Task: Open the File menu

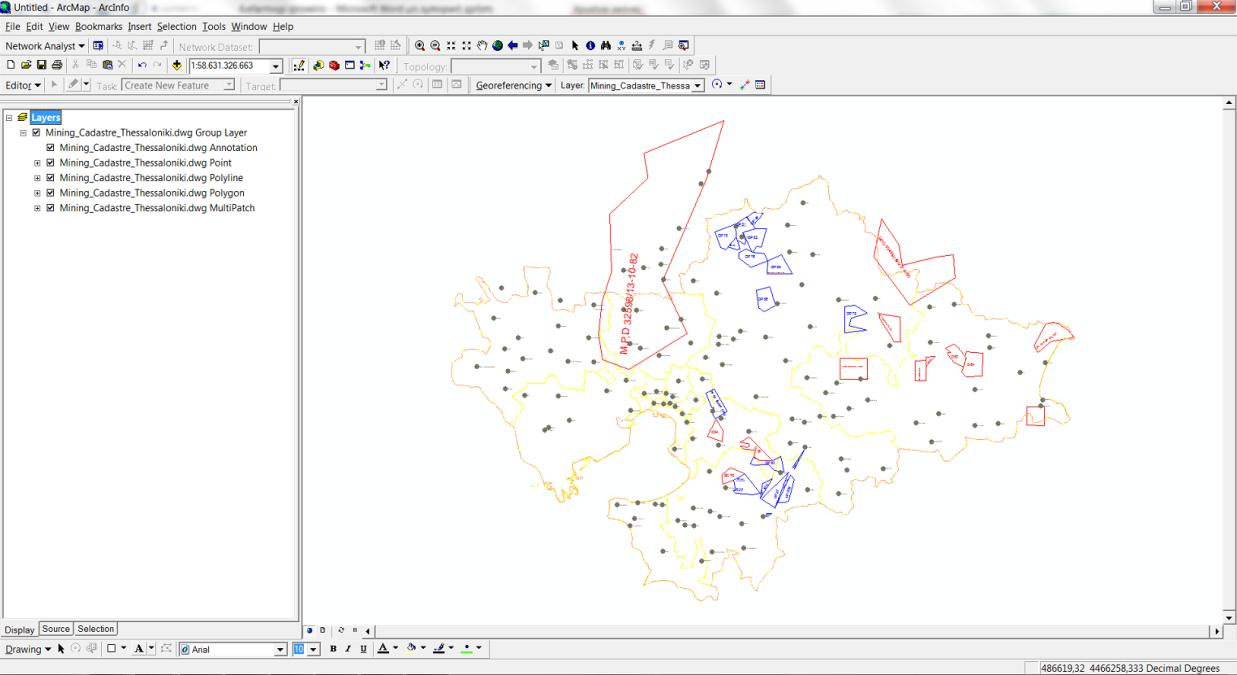Action: [x=13, y=26]
